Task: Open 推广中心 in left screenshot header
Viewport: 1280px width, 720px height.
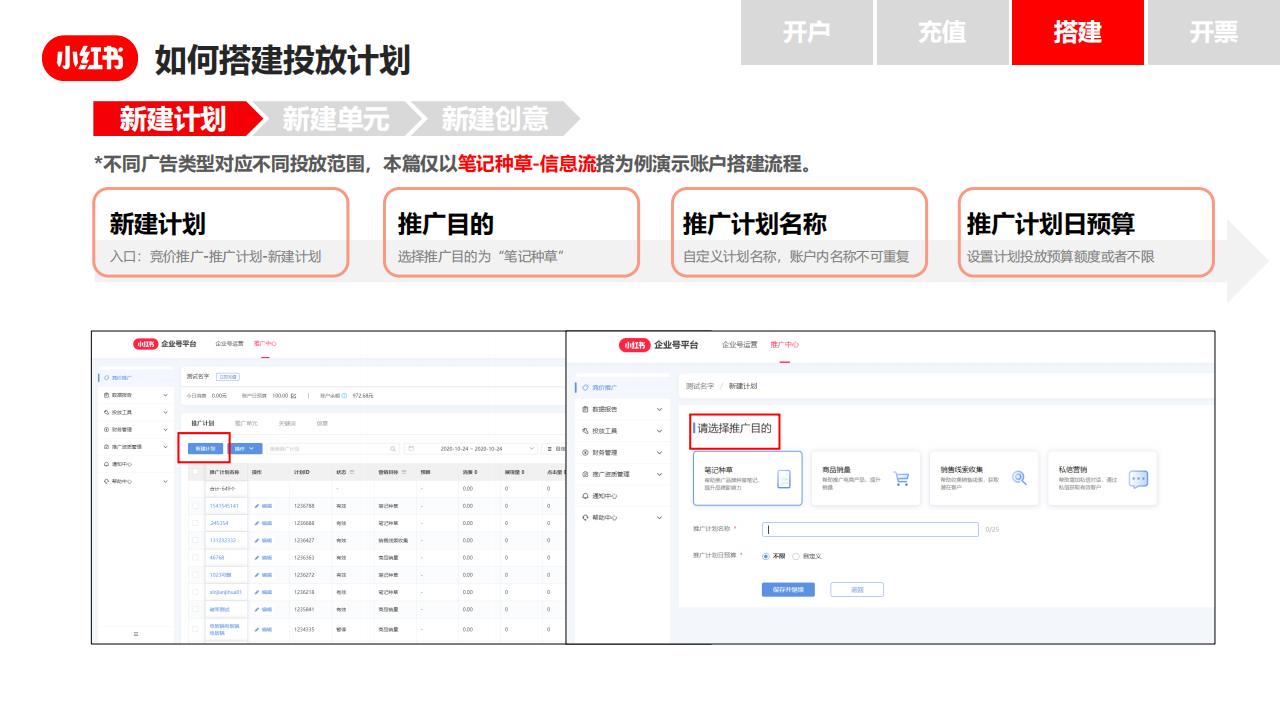Action: tap(265, 344)
